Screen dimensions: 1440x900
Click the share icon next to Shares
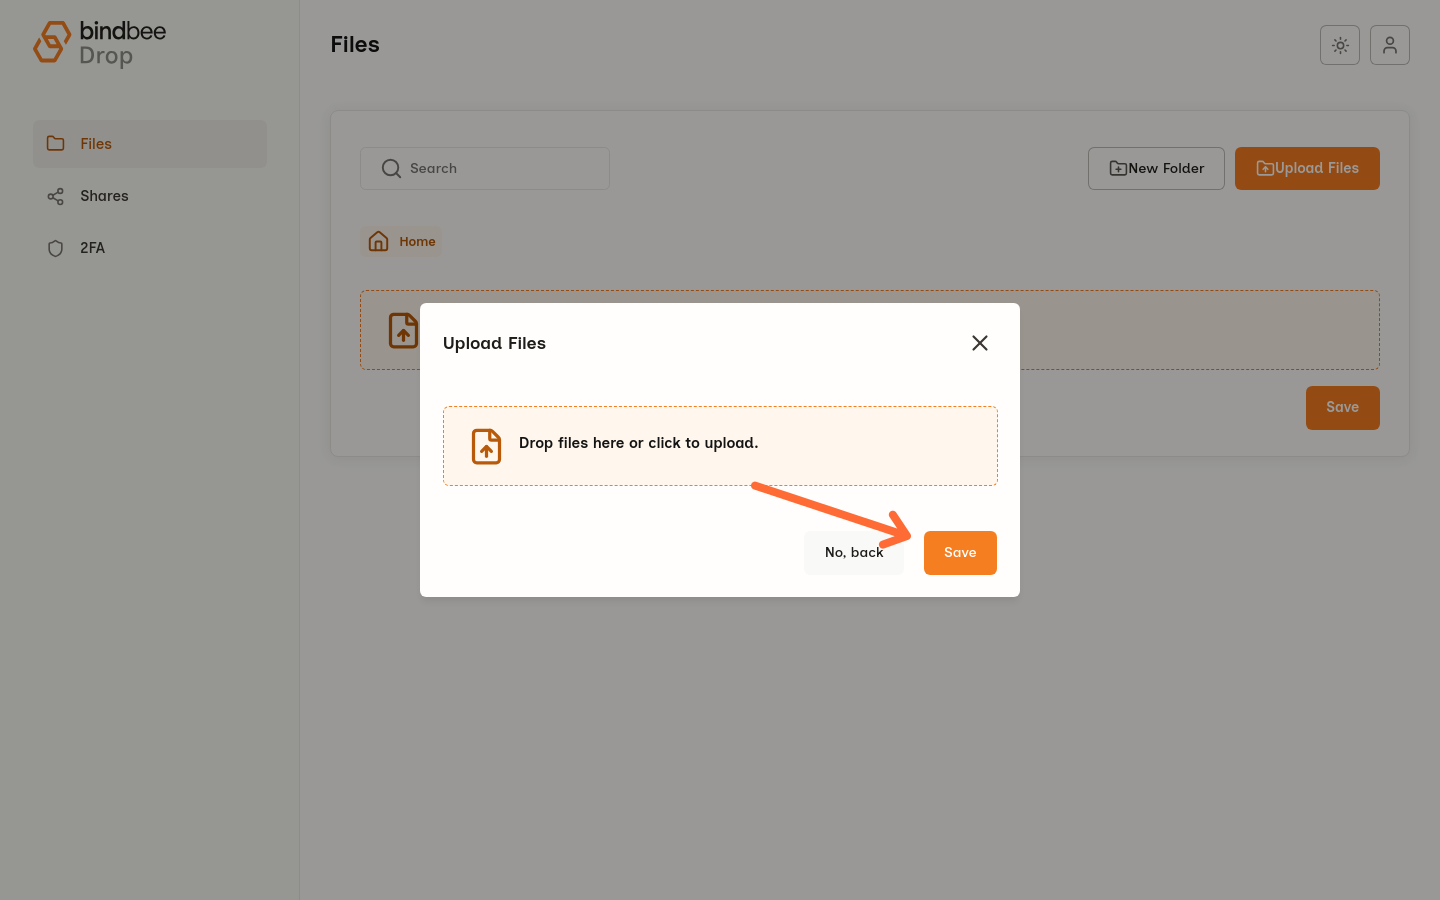pyautogui.click(x=56, y=196)
